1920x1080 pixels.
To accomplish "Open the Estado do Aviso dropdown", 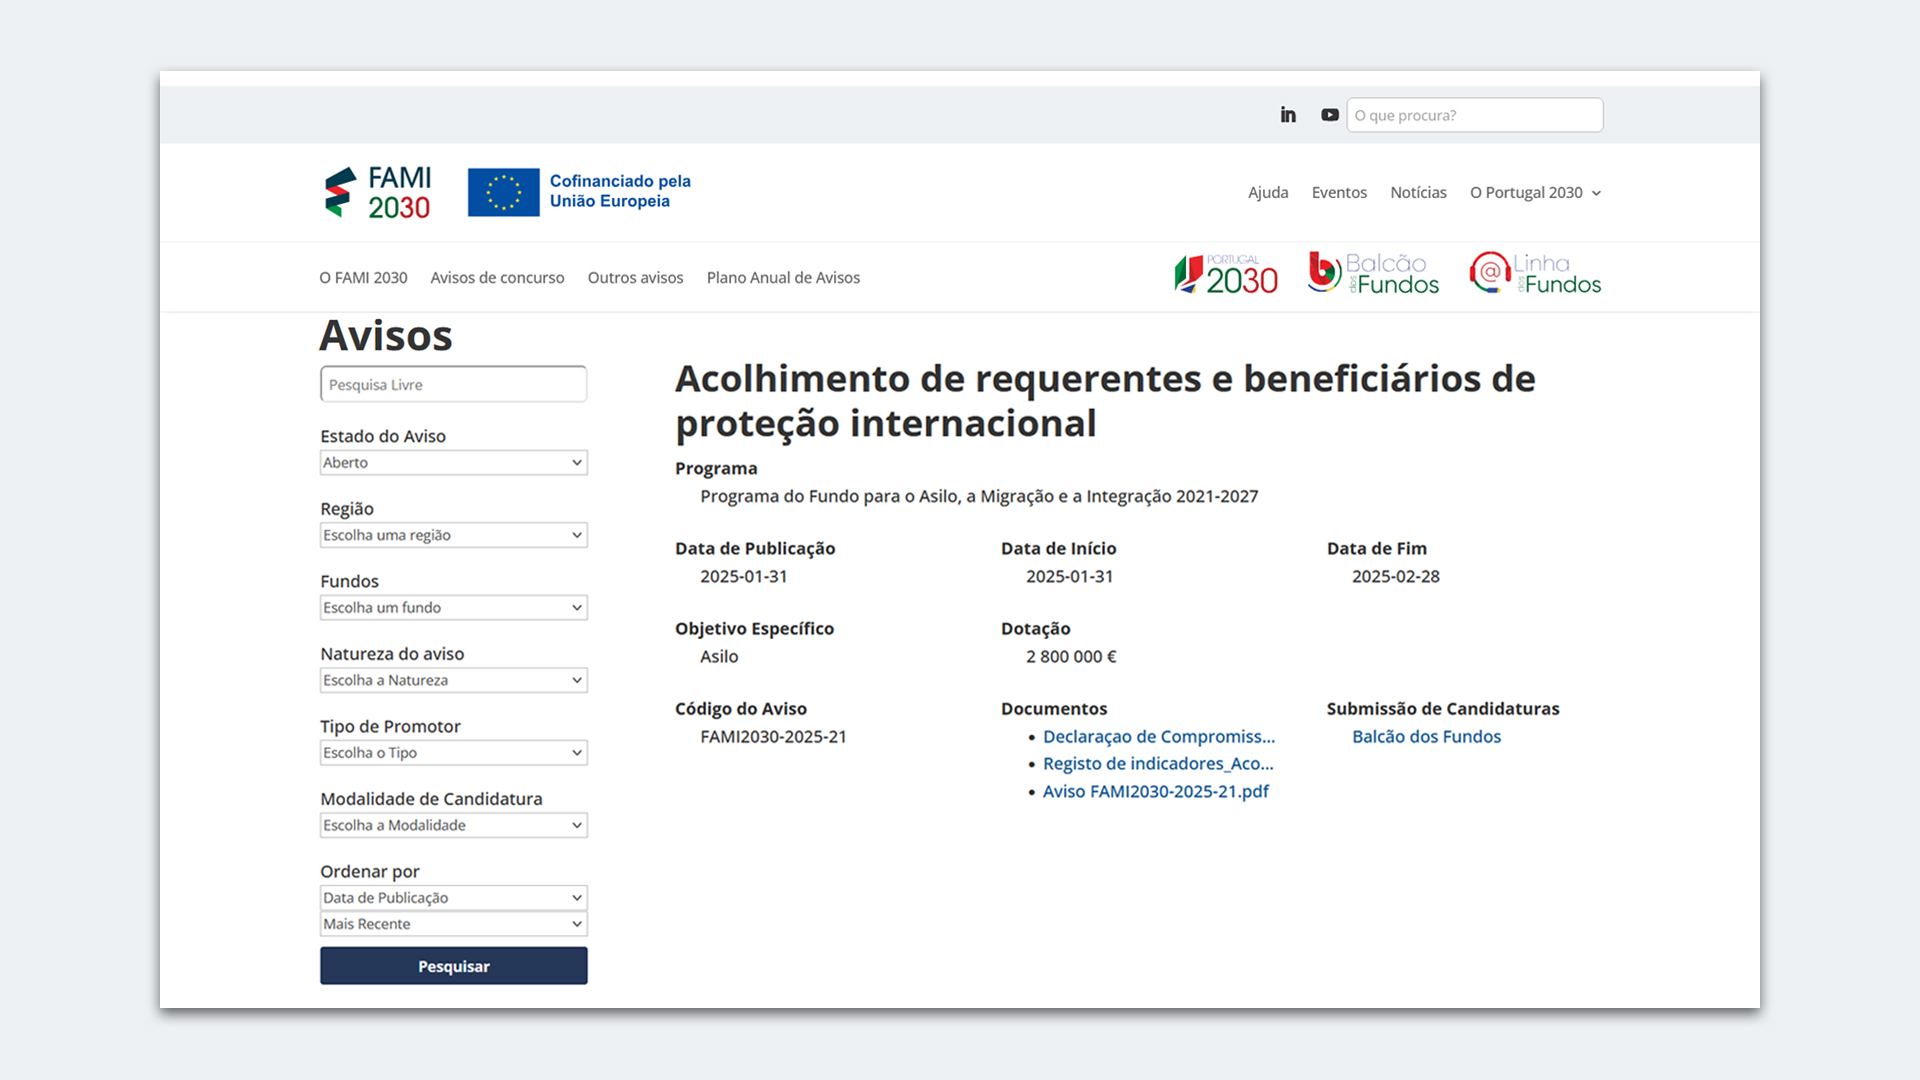I will click(453, 463).
